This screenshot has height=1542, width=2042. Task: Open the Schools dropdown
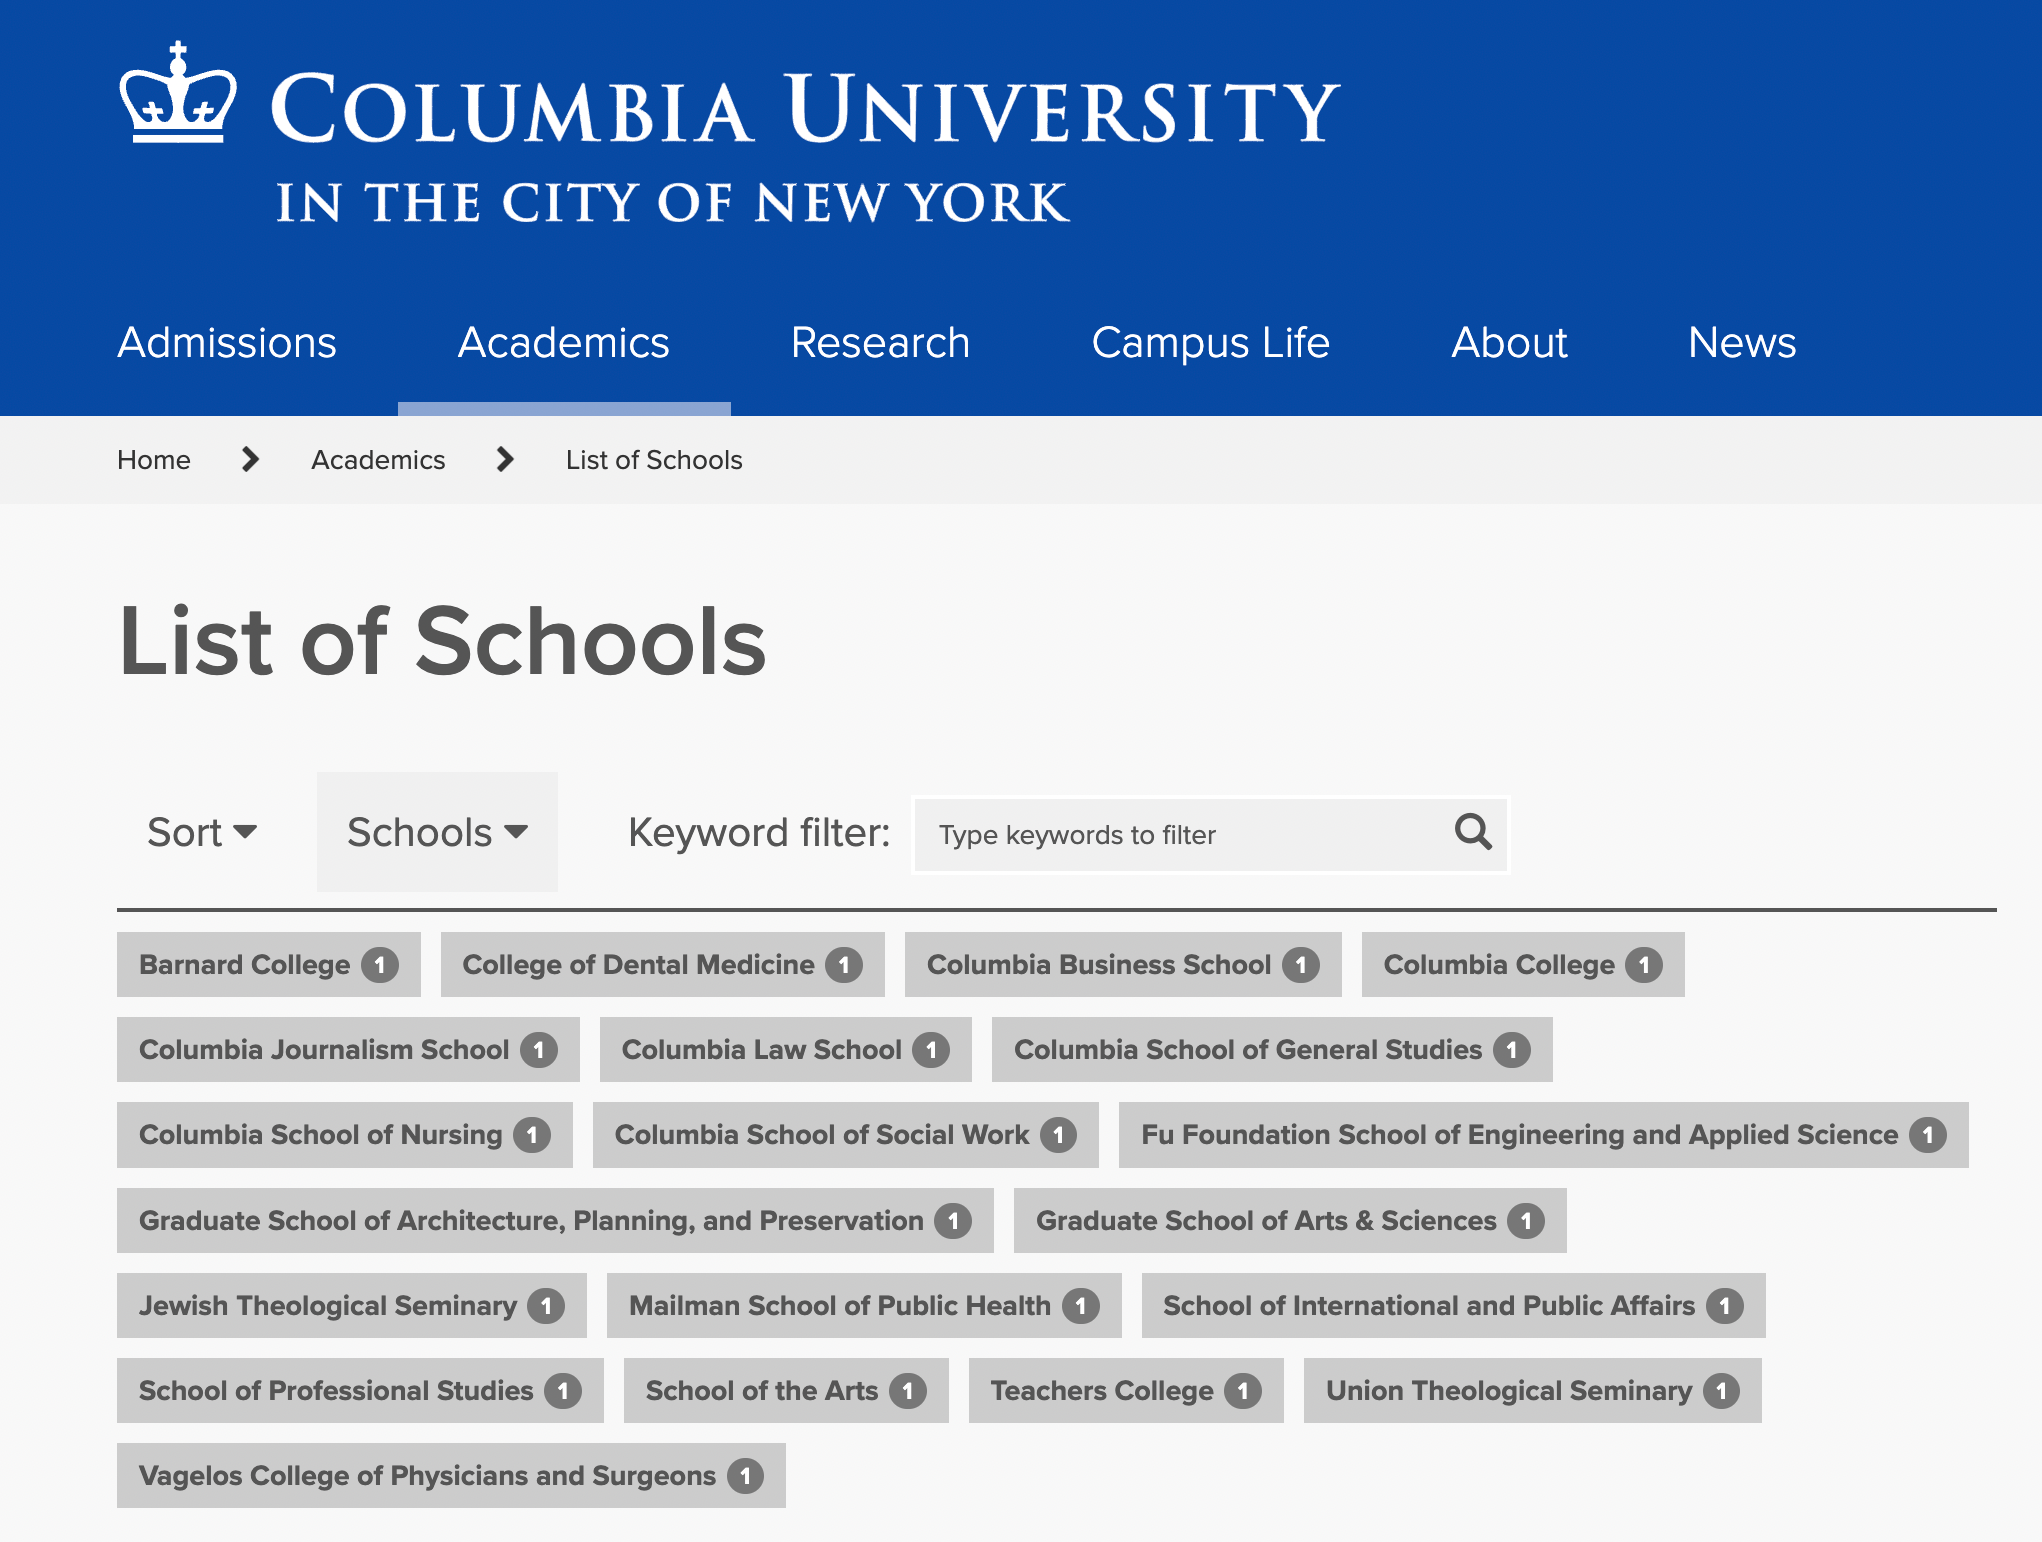point(437,832)
